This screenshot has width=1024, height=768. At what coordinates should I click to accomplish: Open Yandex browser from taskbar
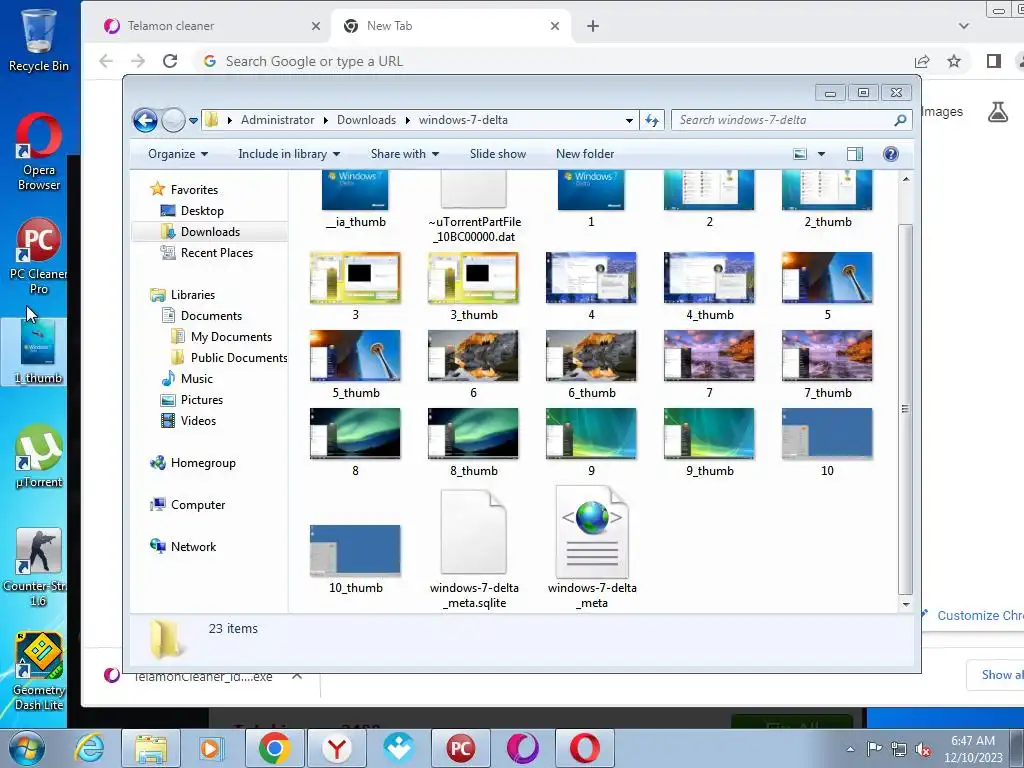(336, 748)
